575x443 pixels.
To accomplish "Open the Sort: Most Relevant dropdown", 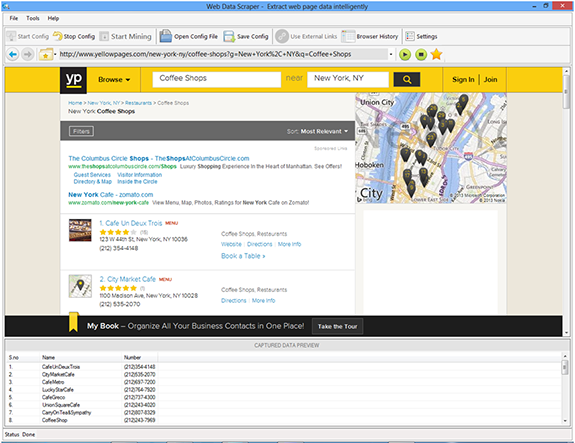I will click(x=318, y=131).
